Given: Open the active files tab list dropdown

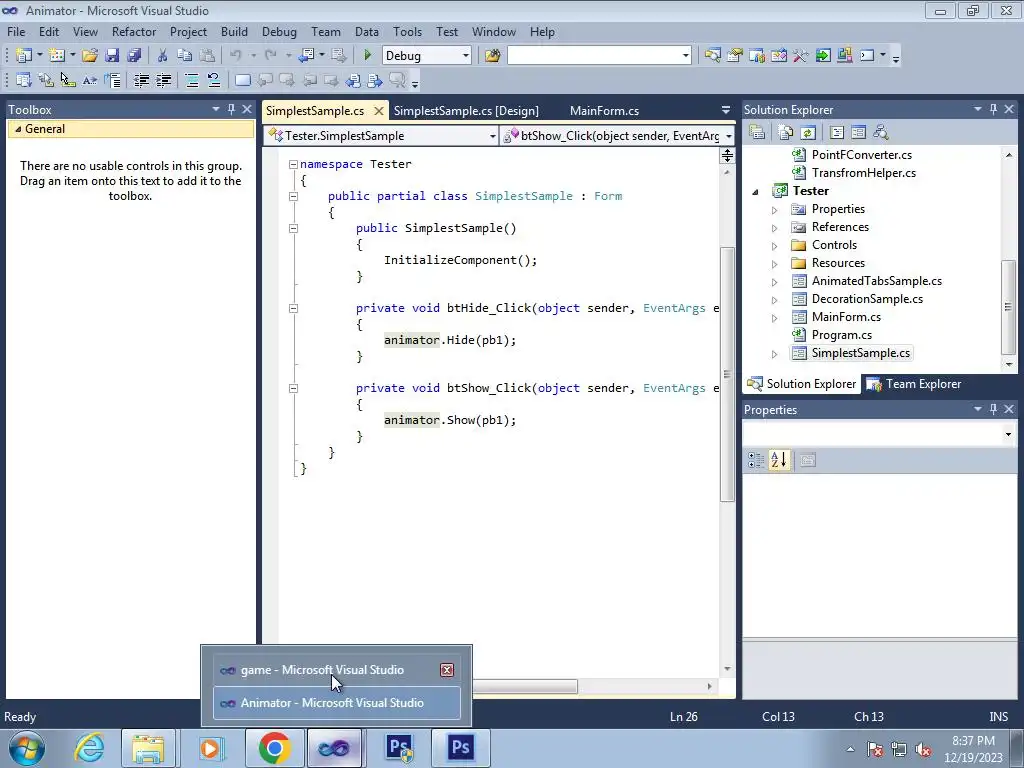Looking at the screenshot, I should pyautogui.click(x=726, y=110).
